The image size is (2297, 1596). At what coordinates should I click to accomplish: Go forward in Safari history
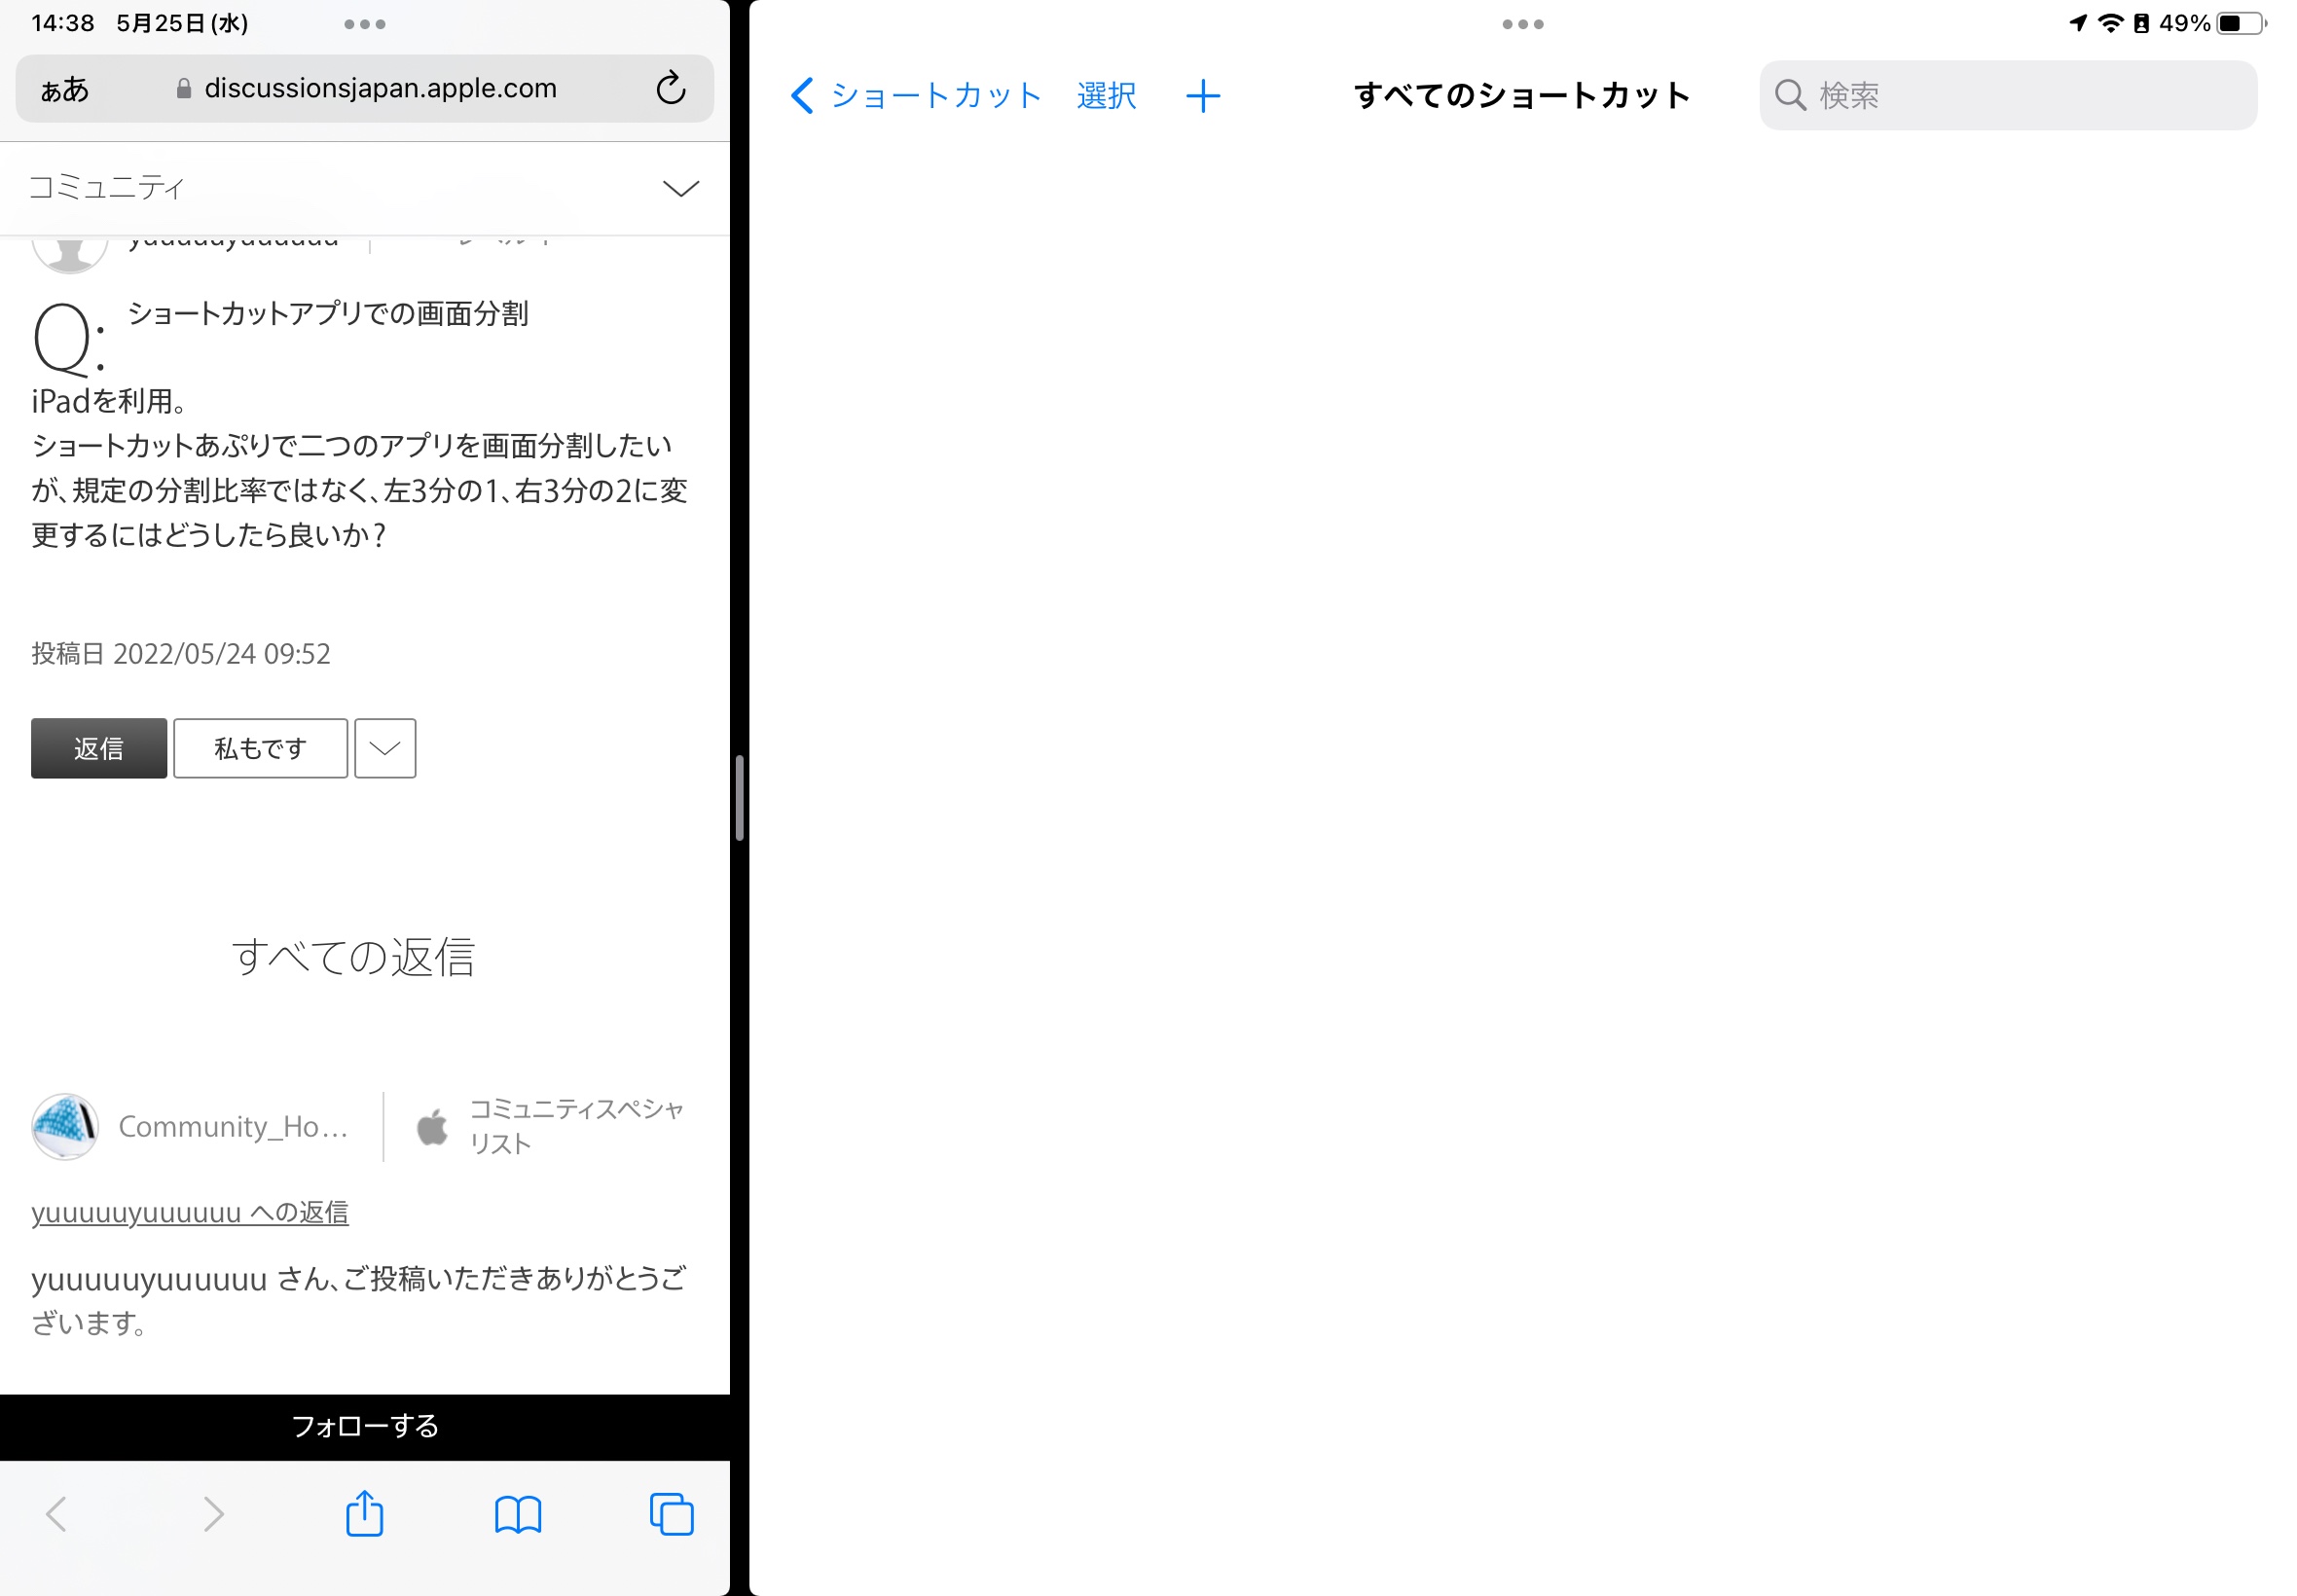212,1514
